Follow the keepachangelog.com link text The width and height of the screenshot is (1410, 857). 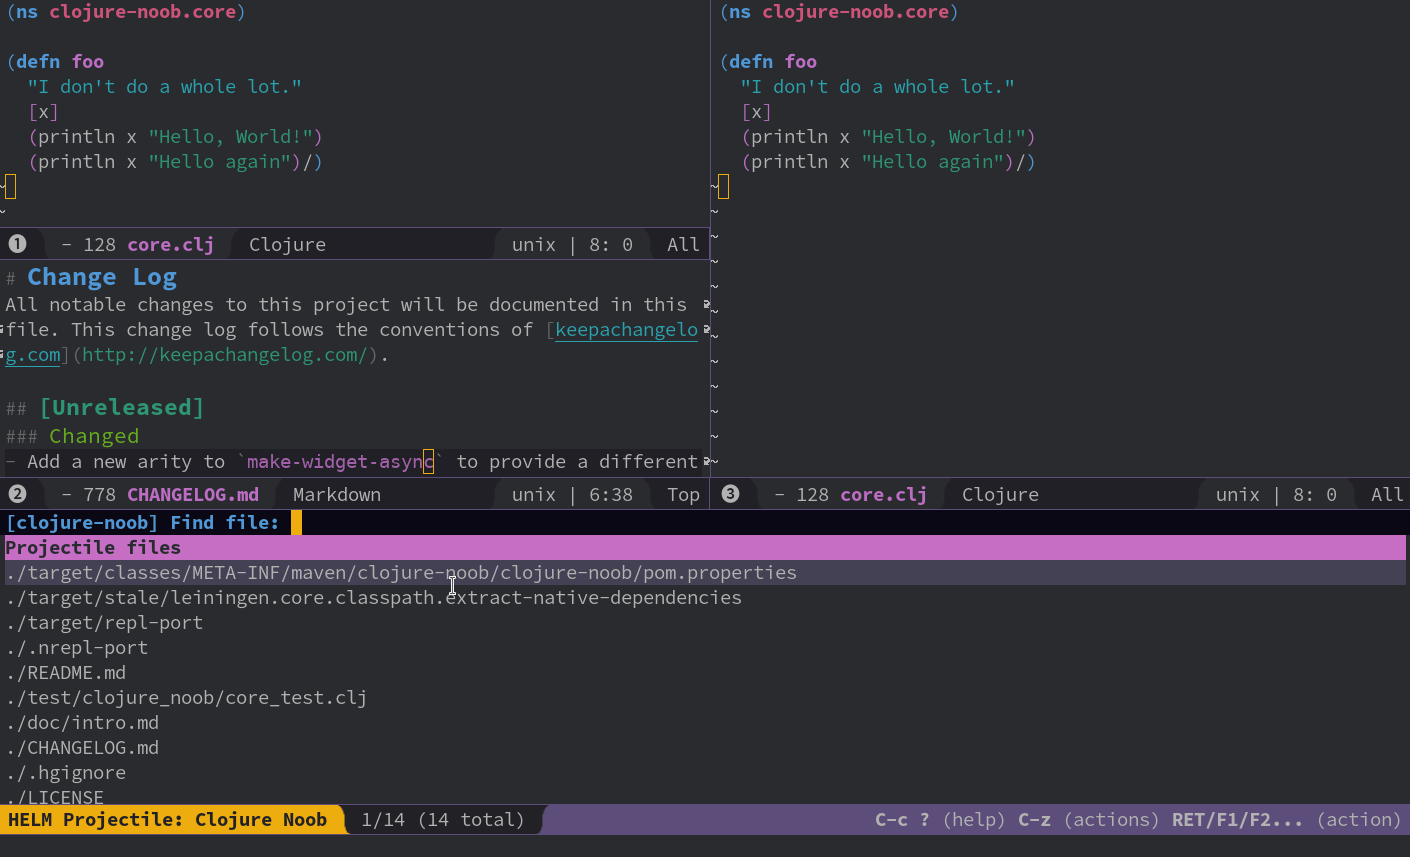626,330
